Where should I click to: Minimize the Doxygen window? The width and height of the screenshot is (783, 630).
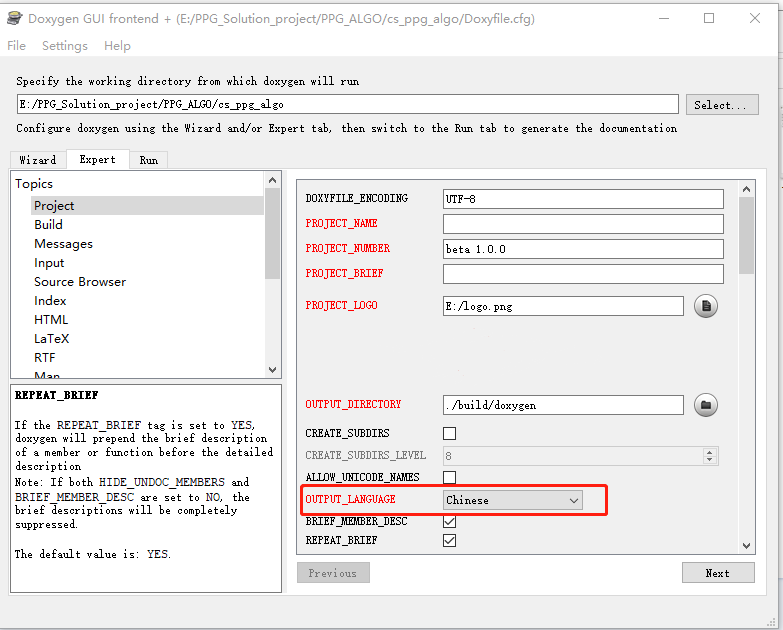click(664, 18)
